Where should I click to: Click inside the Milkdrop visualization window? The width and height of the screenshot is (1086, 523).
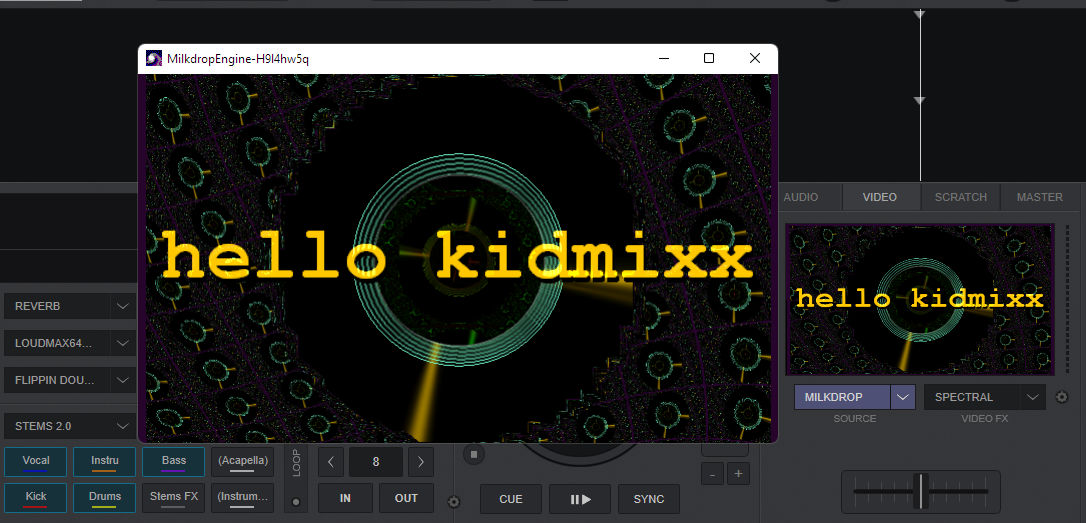tap(458, 258)
